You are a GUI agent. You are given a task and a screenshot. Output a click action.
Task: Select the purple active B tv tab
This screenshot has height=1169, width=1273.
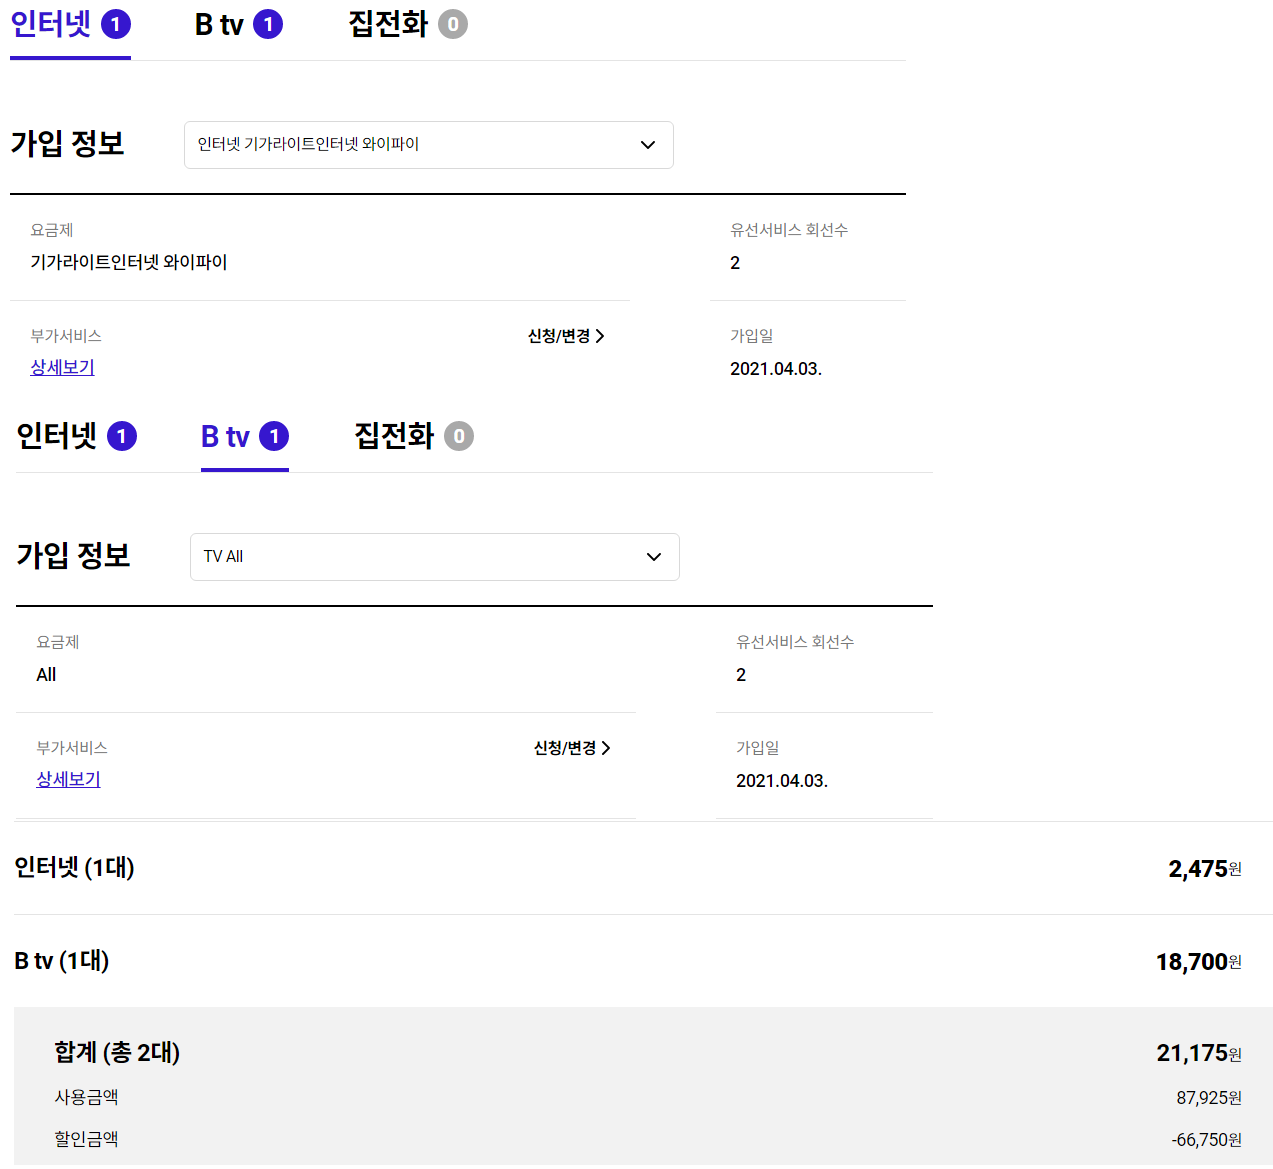(244, 437)
